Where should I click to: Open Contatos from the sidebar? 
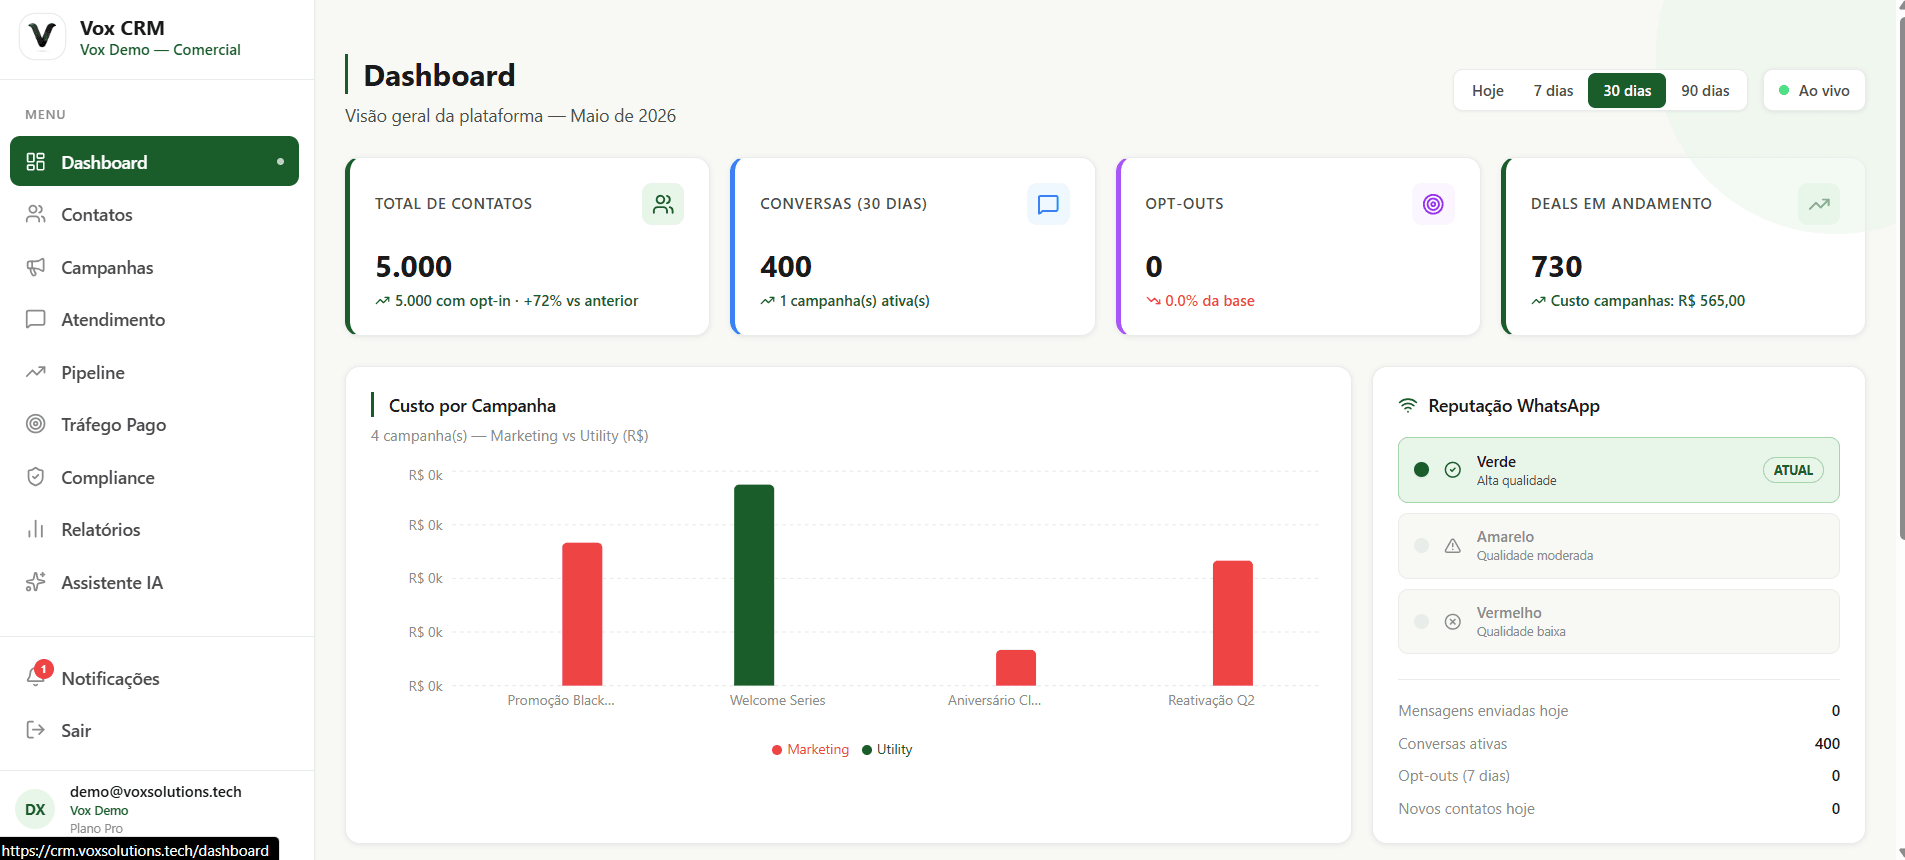[154, 215]
